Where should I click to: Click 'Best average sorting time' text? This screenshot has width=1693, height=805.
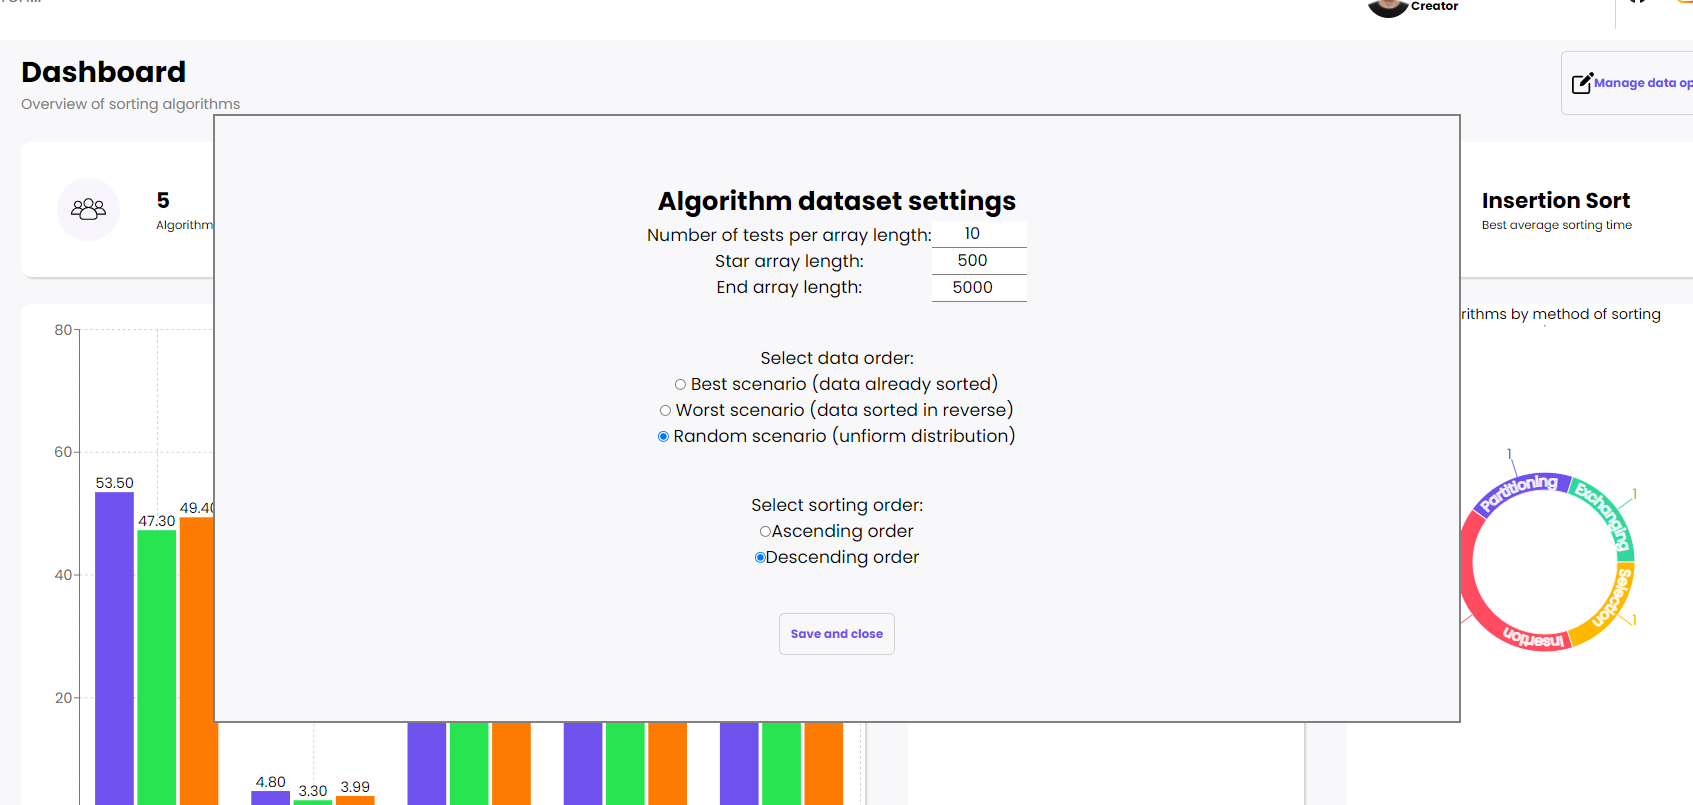point(1557,225)
